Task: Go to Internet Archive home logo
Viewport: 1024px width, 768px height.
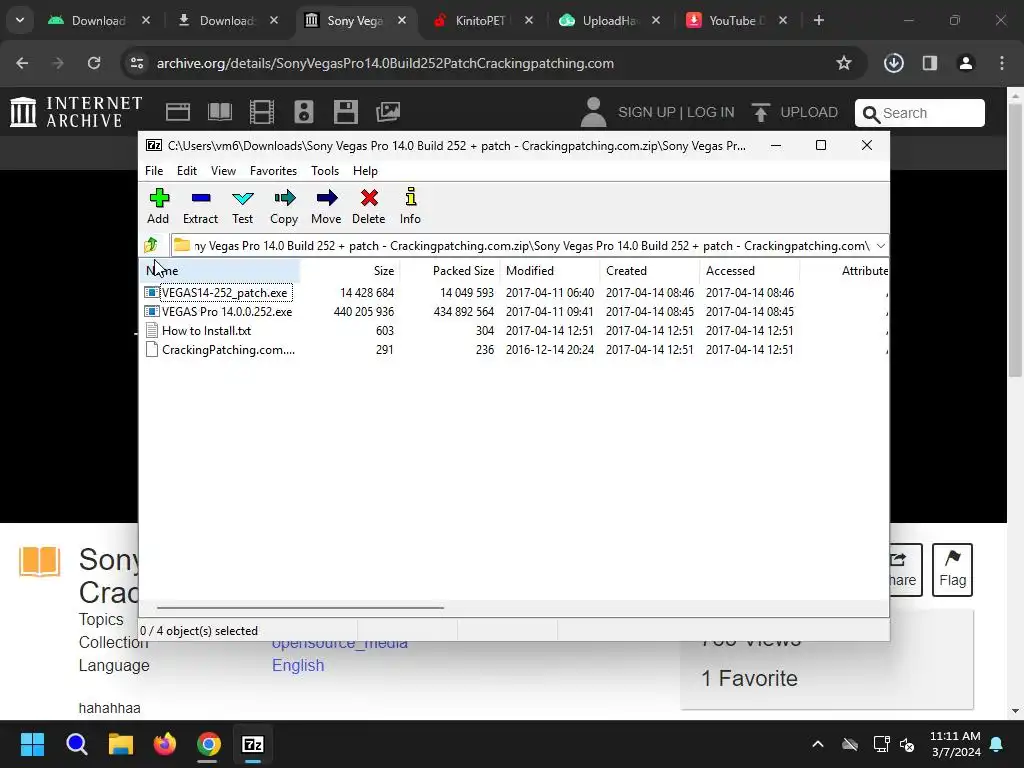Action: 76,112
